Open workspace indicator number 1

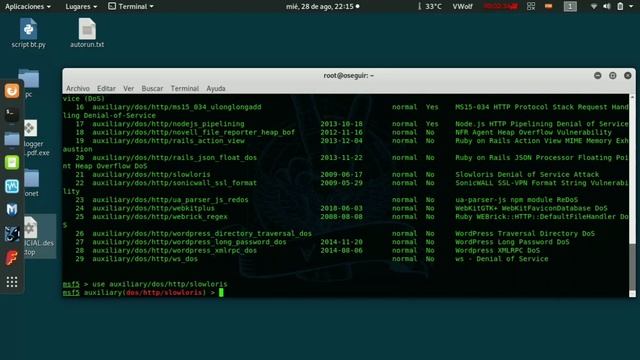[570, 7]
